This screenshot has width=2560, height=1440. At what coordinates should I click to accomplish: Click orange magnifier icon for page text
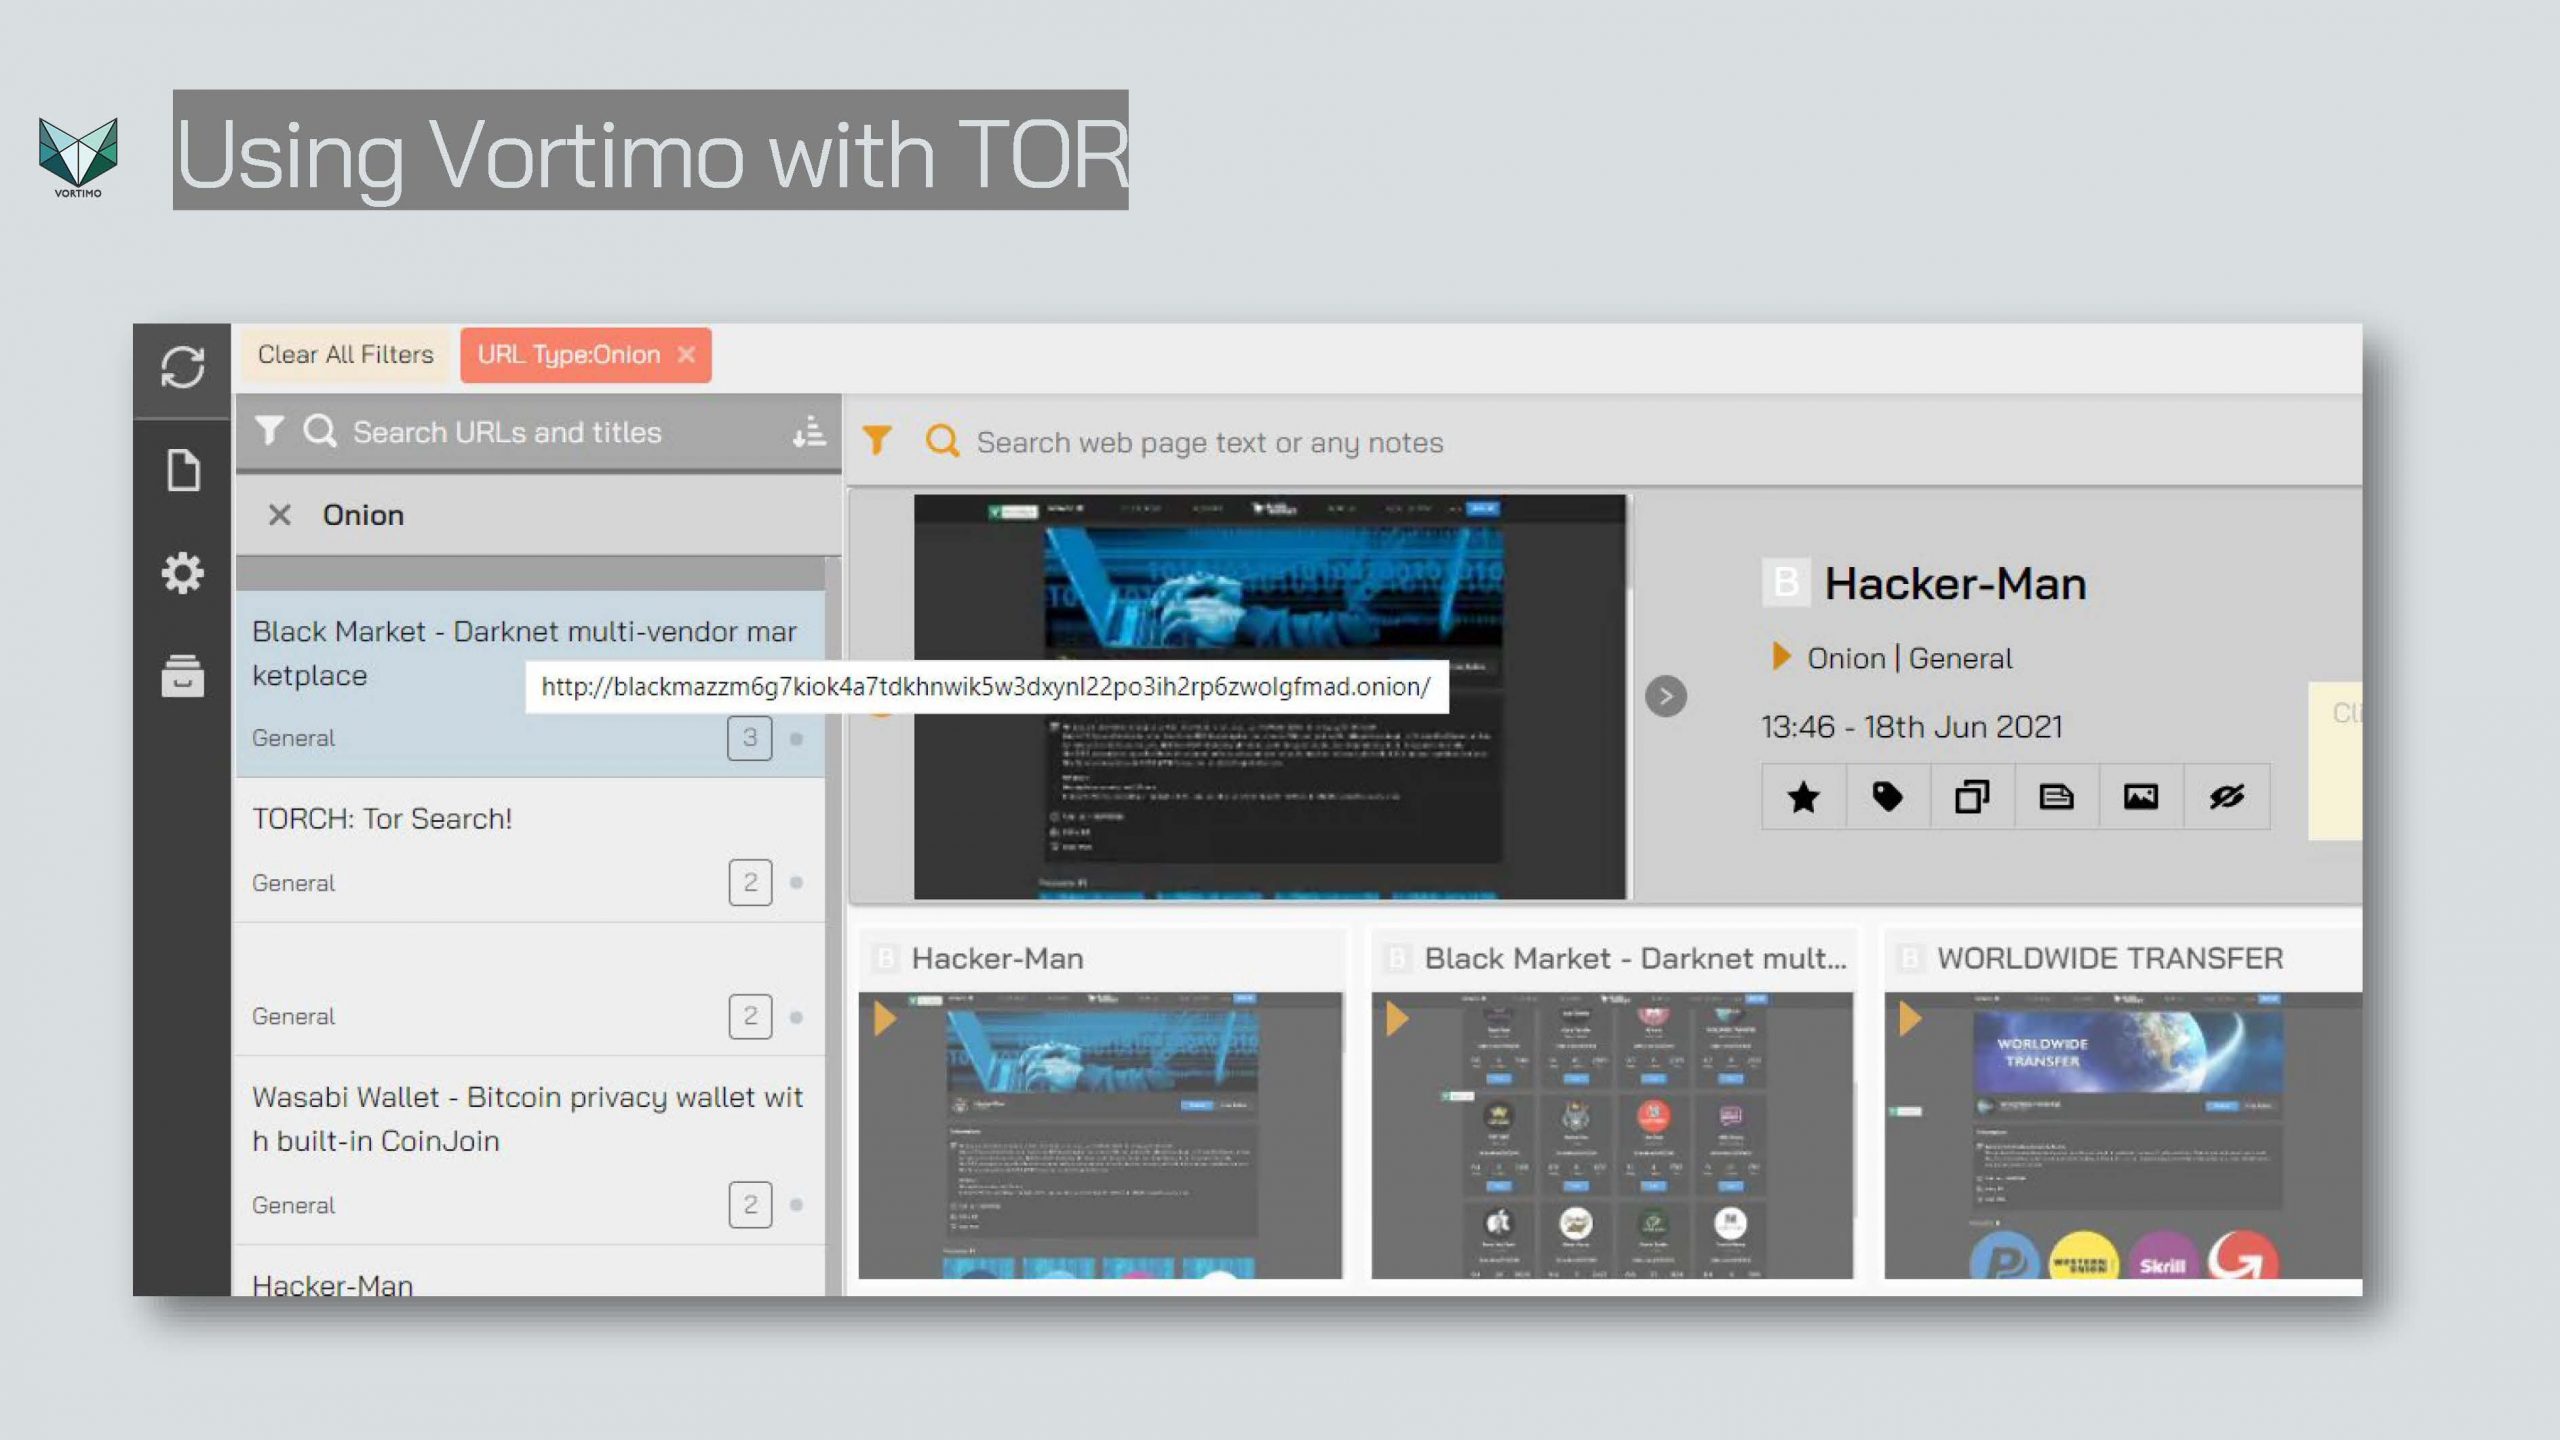[942, 440]
